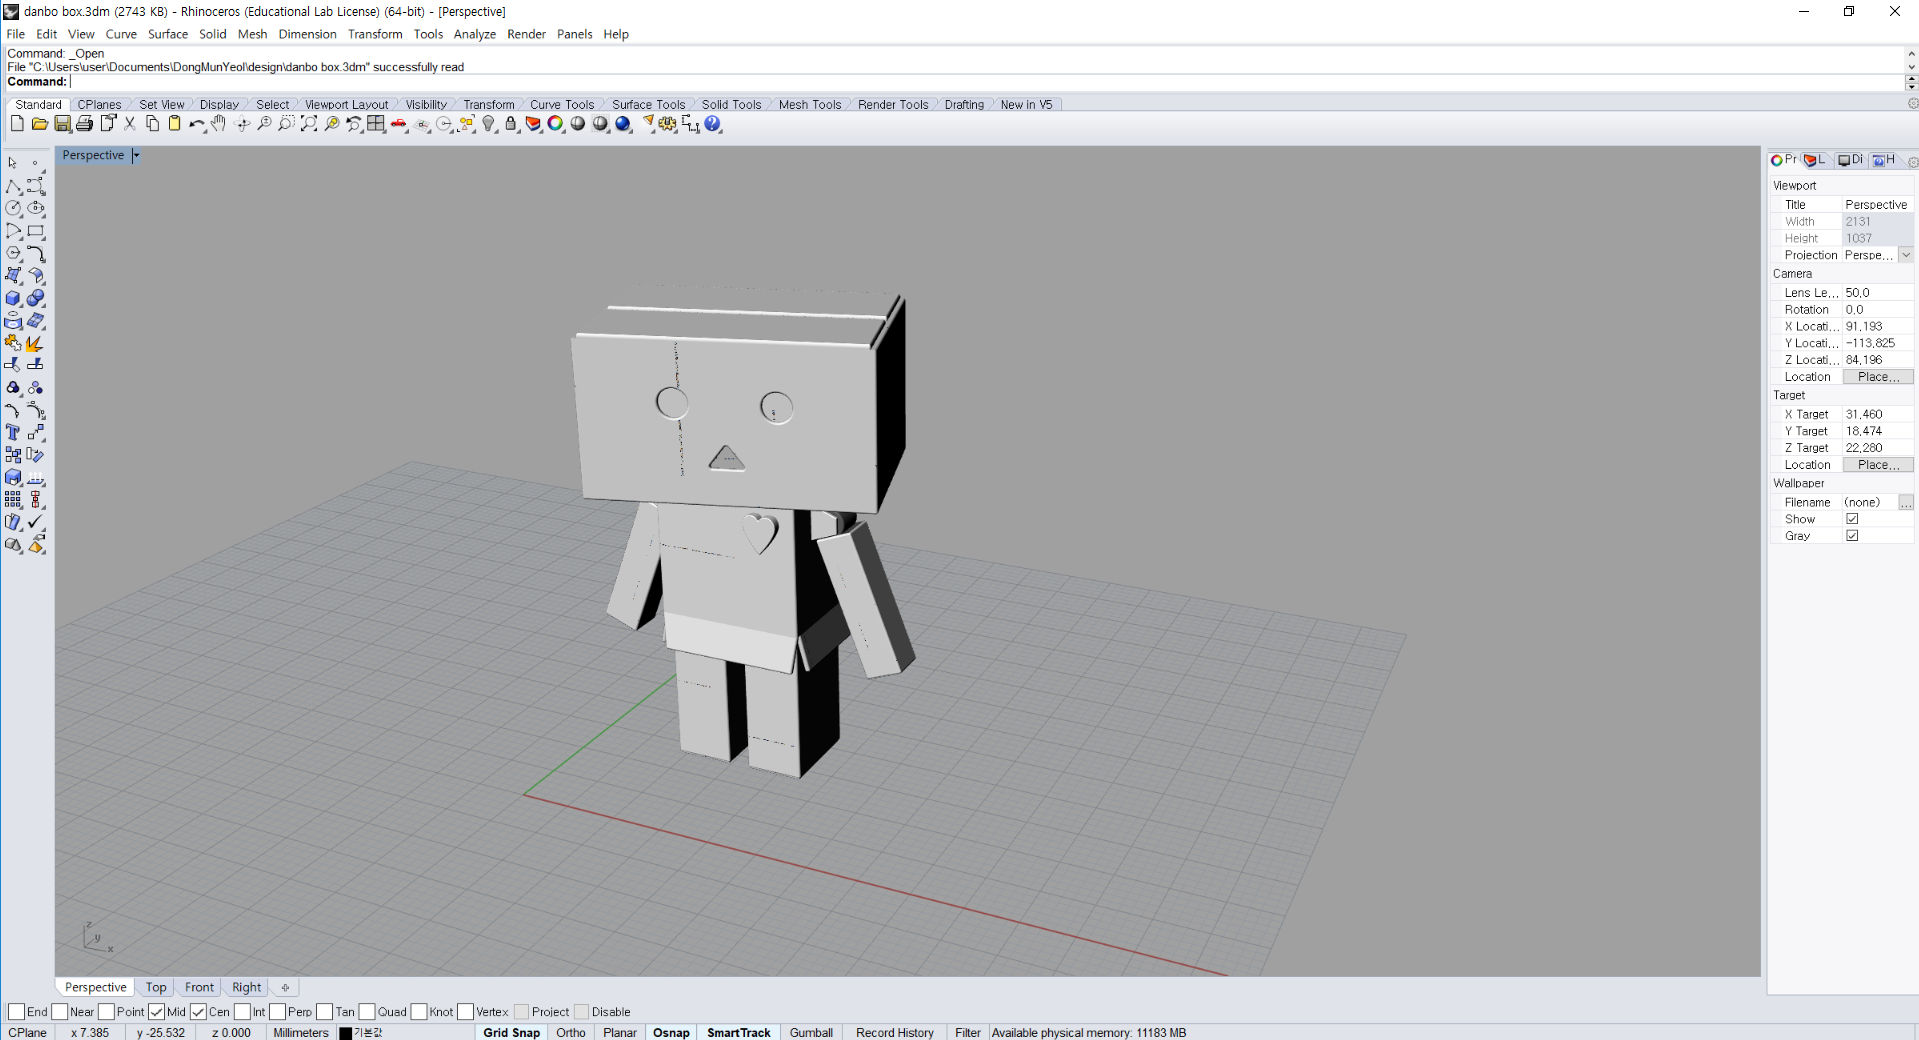Screen dimensions: 1919x1040
Task: Print using the printer icon
Action: tap(85, 124)
